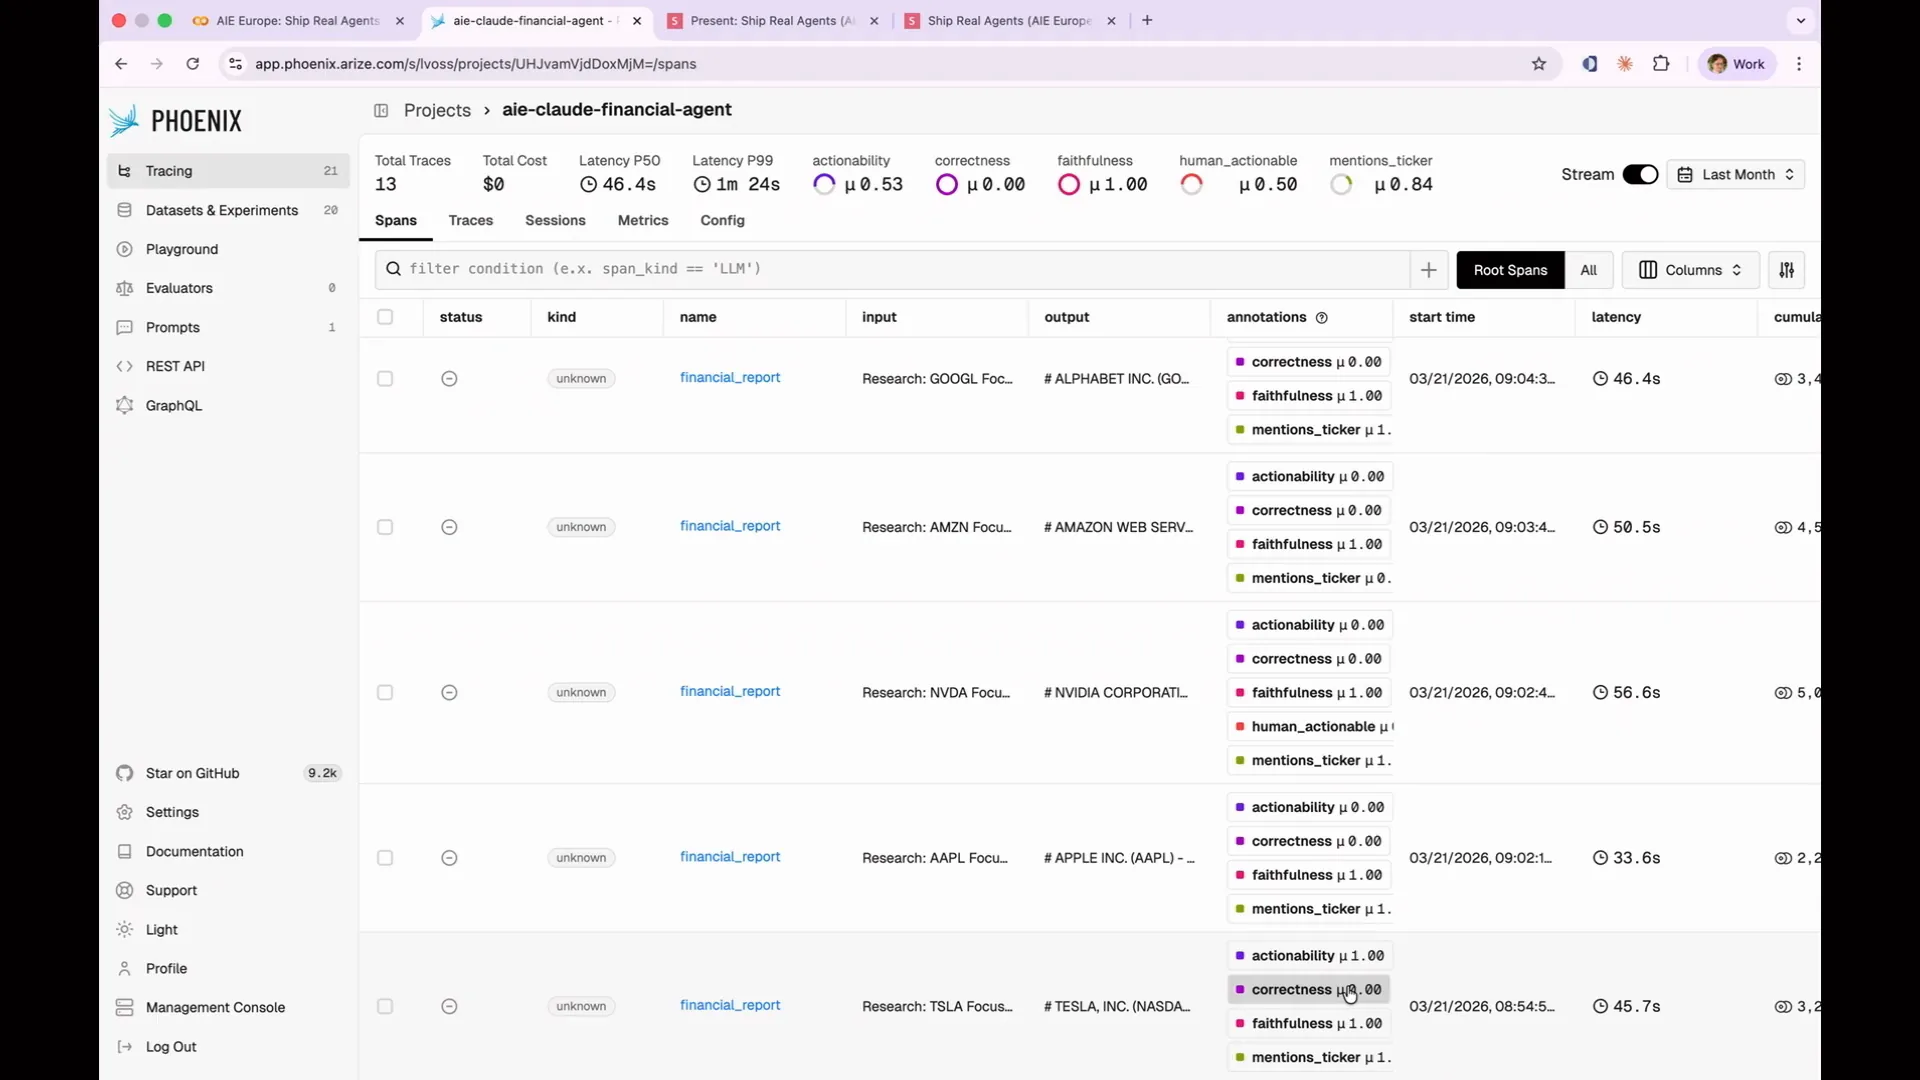Expand TSLA row correctness annotation
Image resolution: width=1920 pixels, height=1080 pixels.
1309,990
